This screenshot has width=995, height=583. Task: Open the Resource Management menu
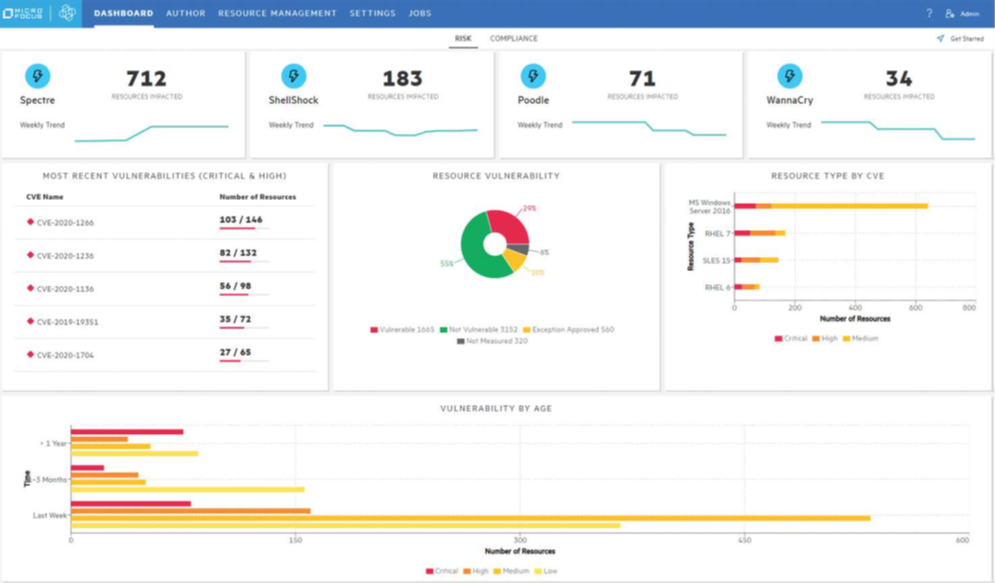coord(277,13)
